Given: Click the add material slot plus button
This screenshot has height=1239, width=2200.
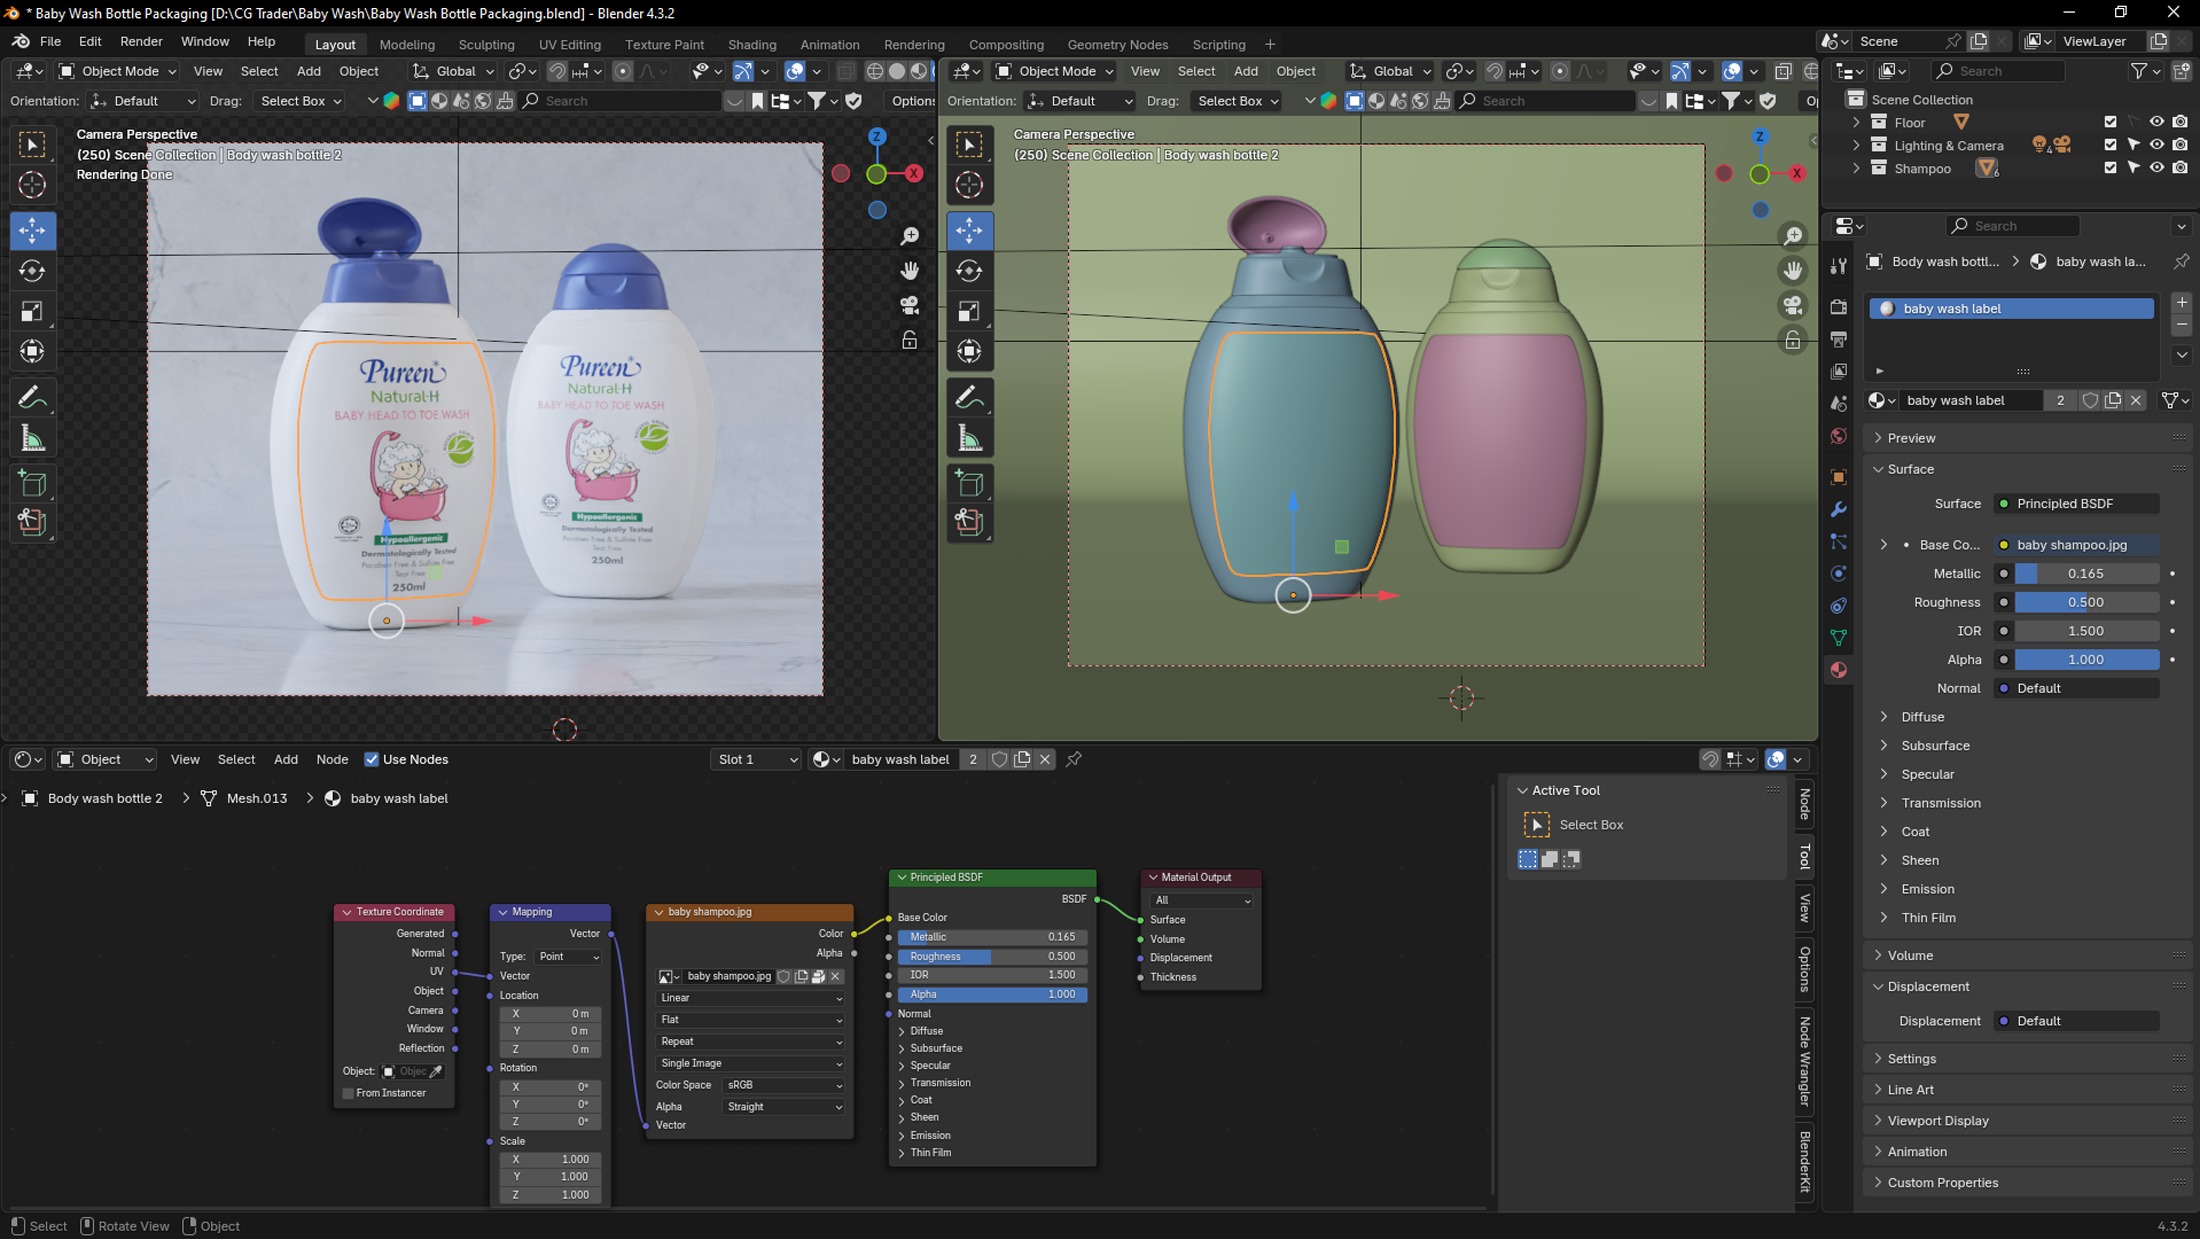Looking at the screenshot, I should pyautogui.click(x=2182, y=302).
